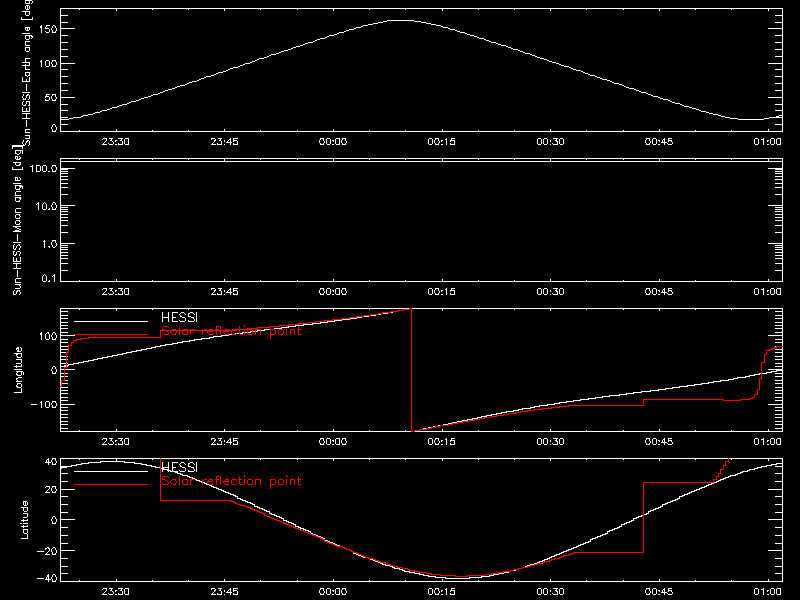The image size is (800, 600).
Task: Click the 40 tick on Latitude axis
Action: pyautogui.click(x=51, y=461)
